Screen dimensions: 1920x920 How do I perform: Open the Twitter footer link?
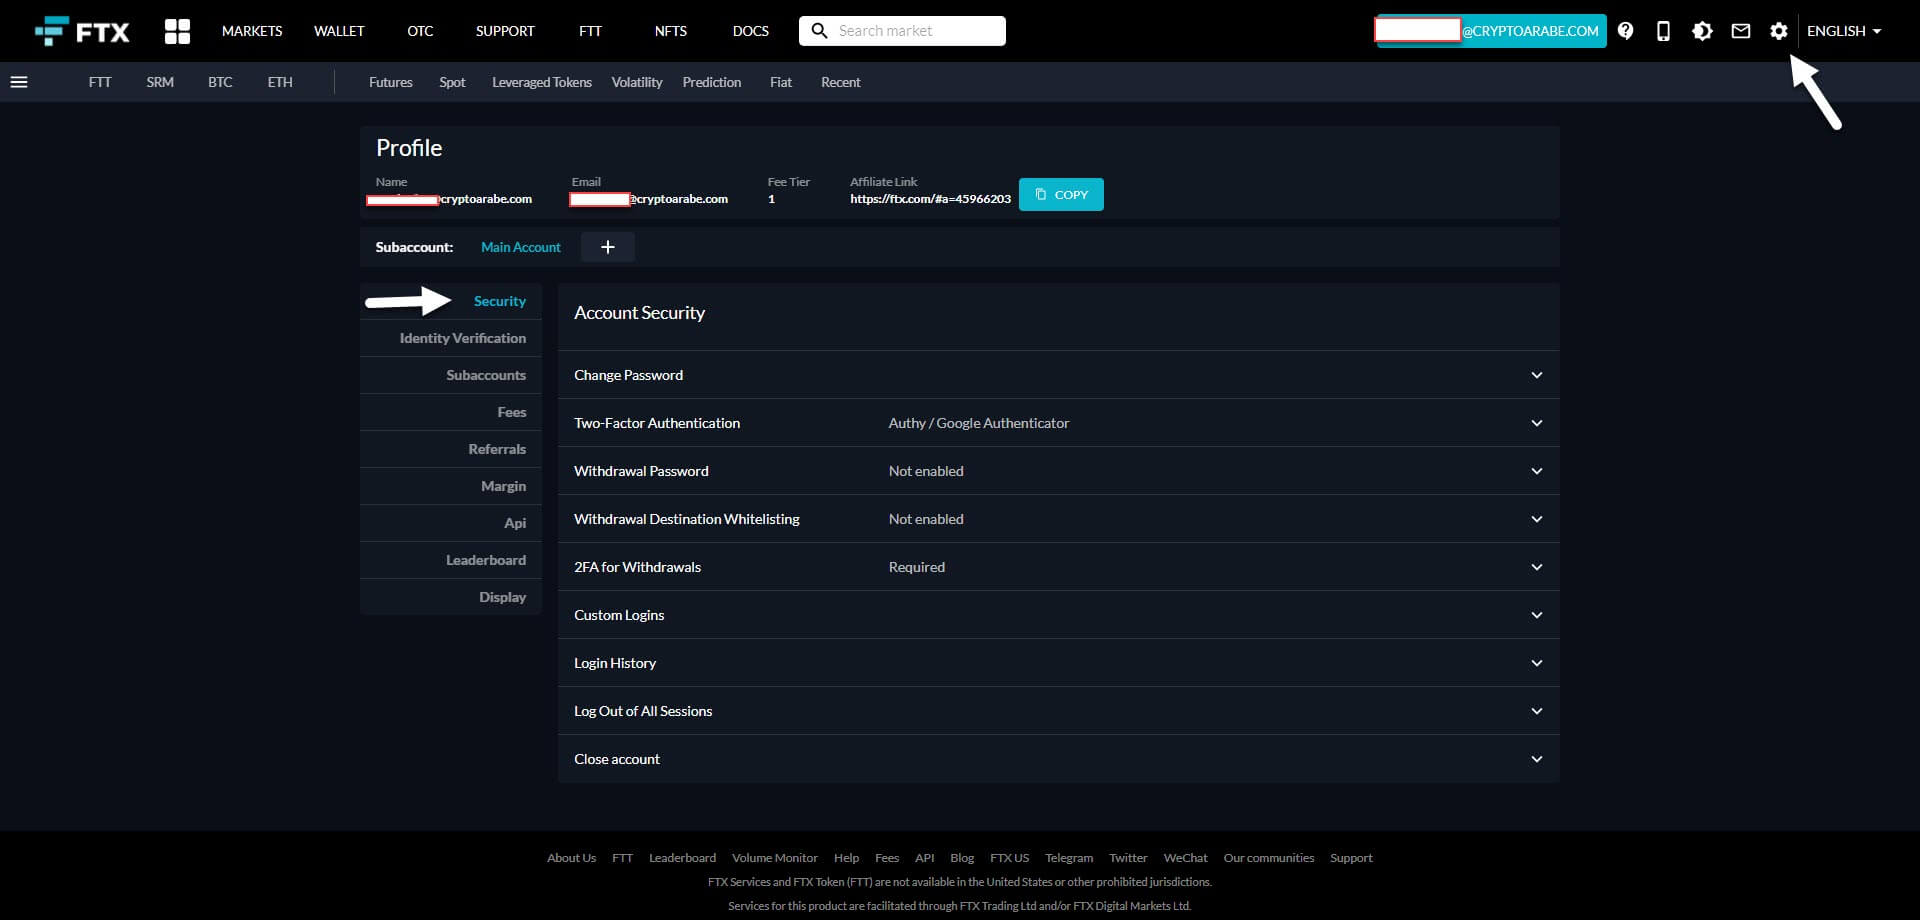pos(1128,858)
